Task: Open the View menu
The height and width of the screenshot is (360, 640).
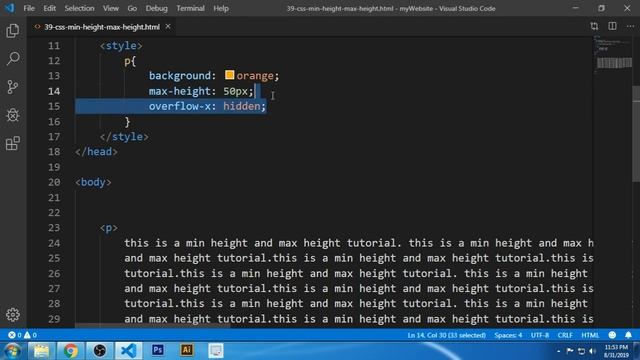Action: (111, 8)
